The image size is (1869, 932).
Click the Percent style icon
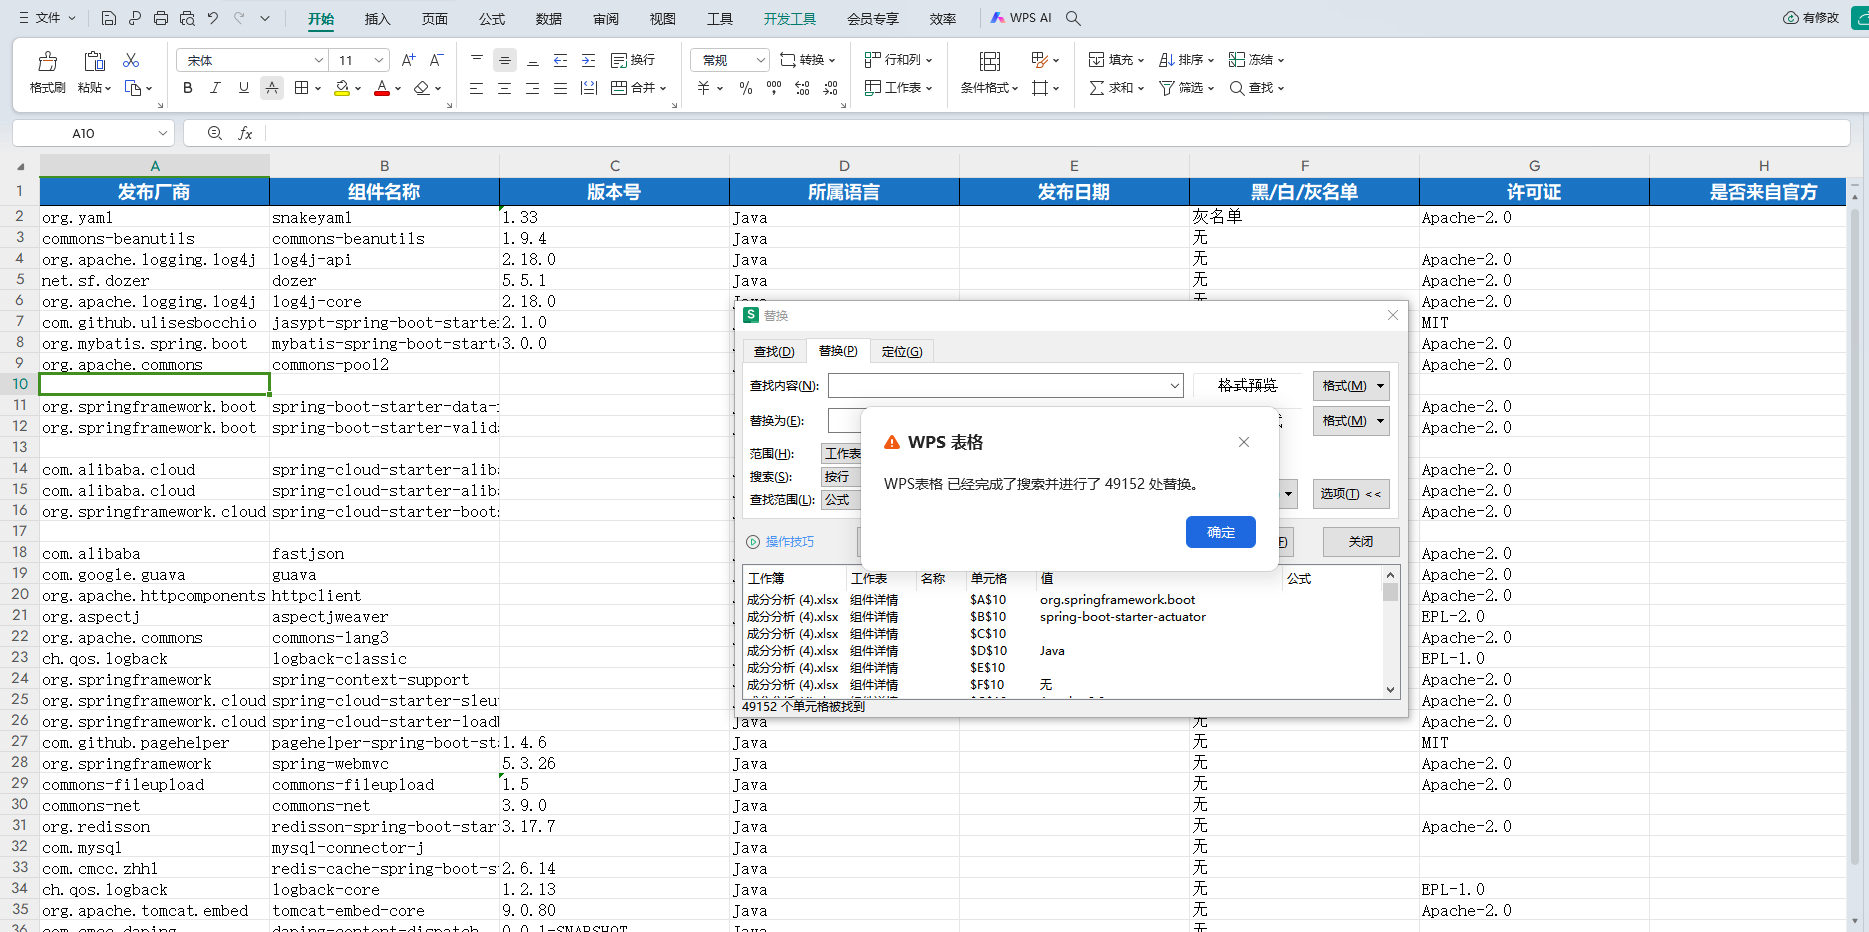pos(746,88)
